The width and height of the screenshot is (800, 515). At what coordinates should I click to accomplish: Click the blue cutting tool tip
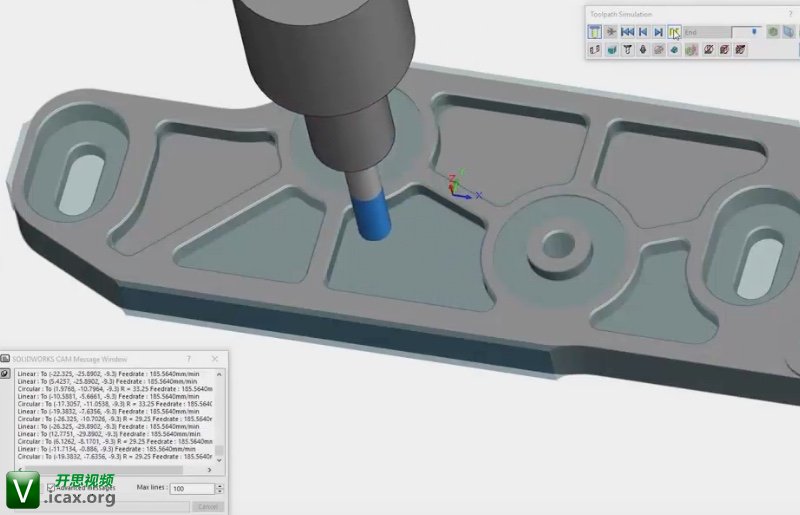tap(372, 213)
